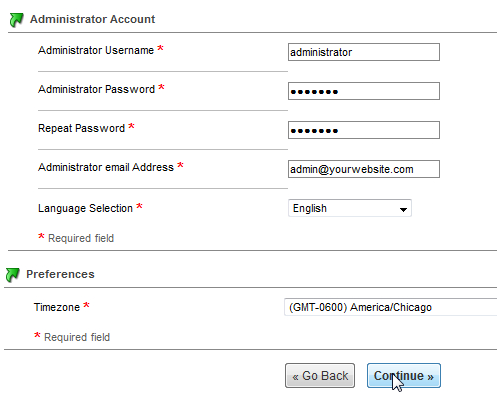The width and height of the screenshot is (497, 397).
Task: Click the green arrow icon beside Administrator Account
Action: pos(16,20)
